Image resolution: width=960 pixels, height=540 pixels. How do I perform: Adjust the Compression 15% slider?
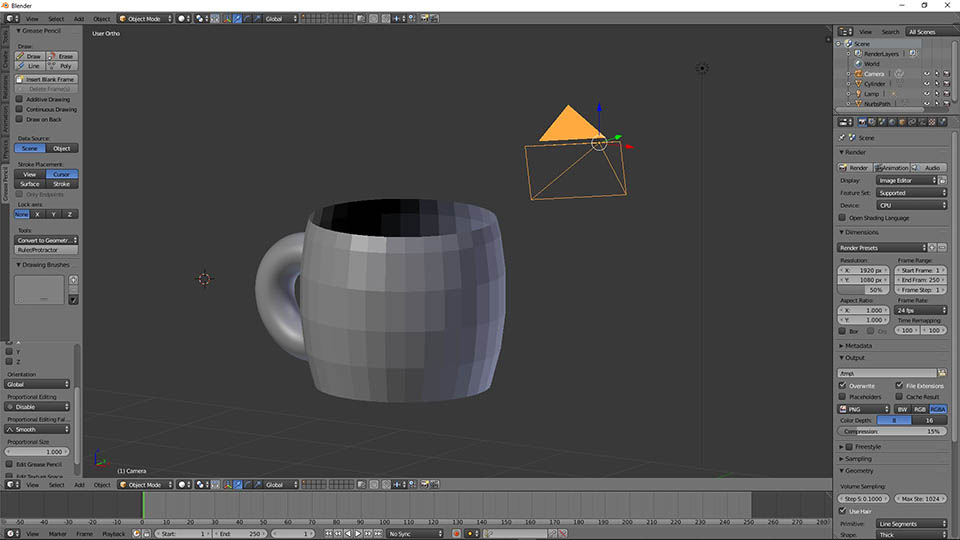click(892, 431)
